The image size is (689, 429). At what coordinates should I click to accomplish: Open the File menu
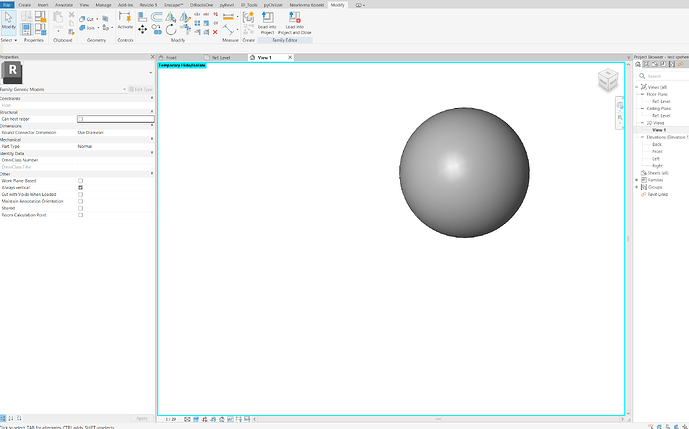click(x=7, y=5)
